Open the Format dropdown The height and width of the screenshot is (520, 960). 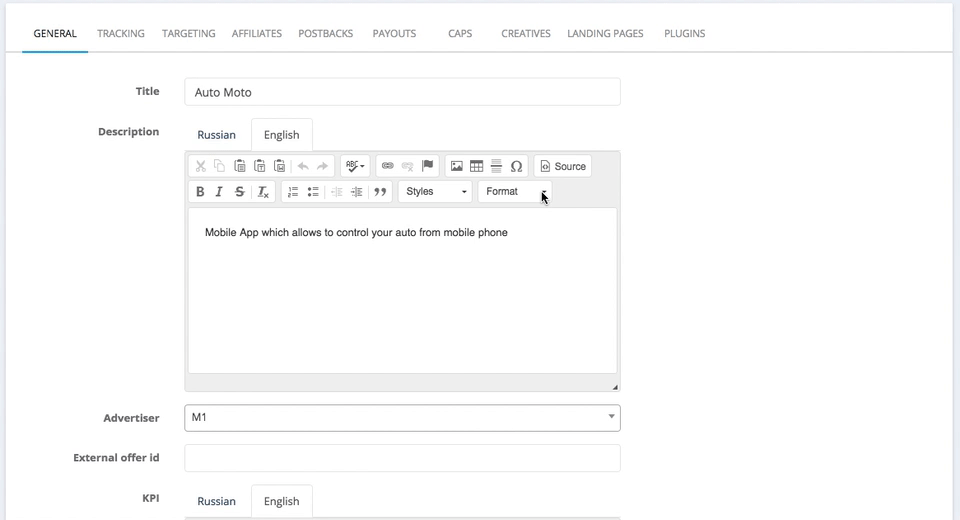515,192
